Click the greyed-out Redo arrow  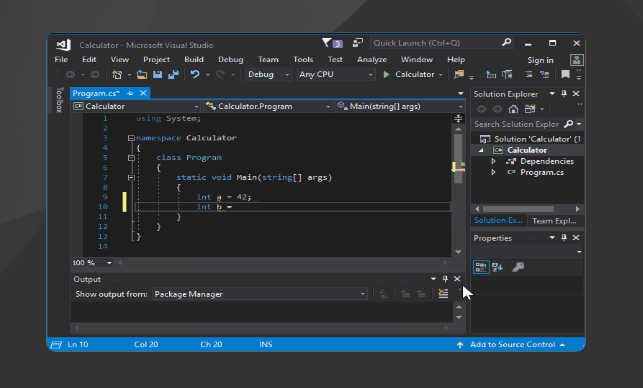[x=221, y=74]
